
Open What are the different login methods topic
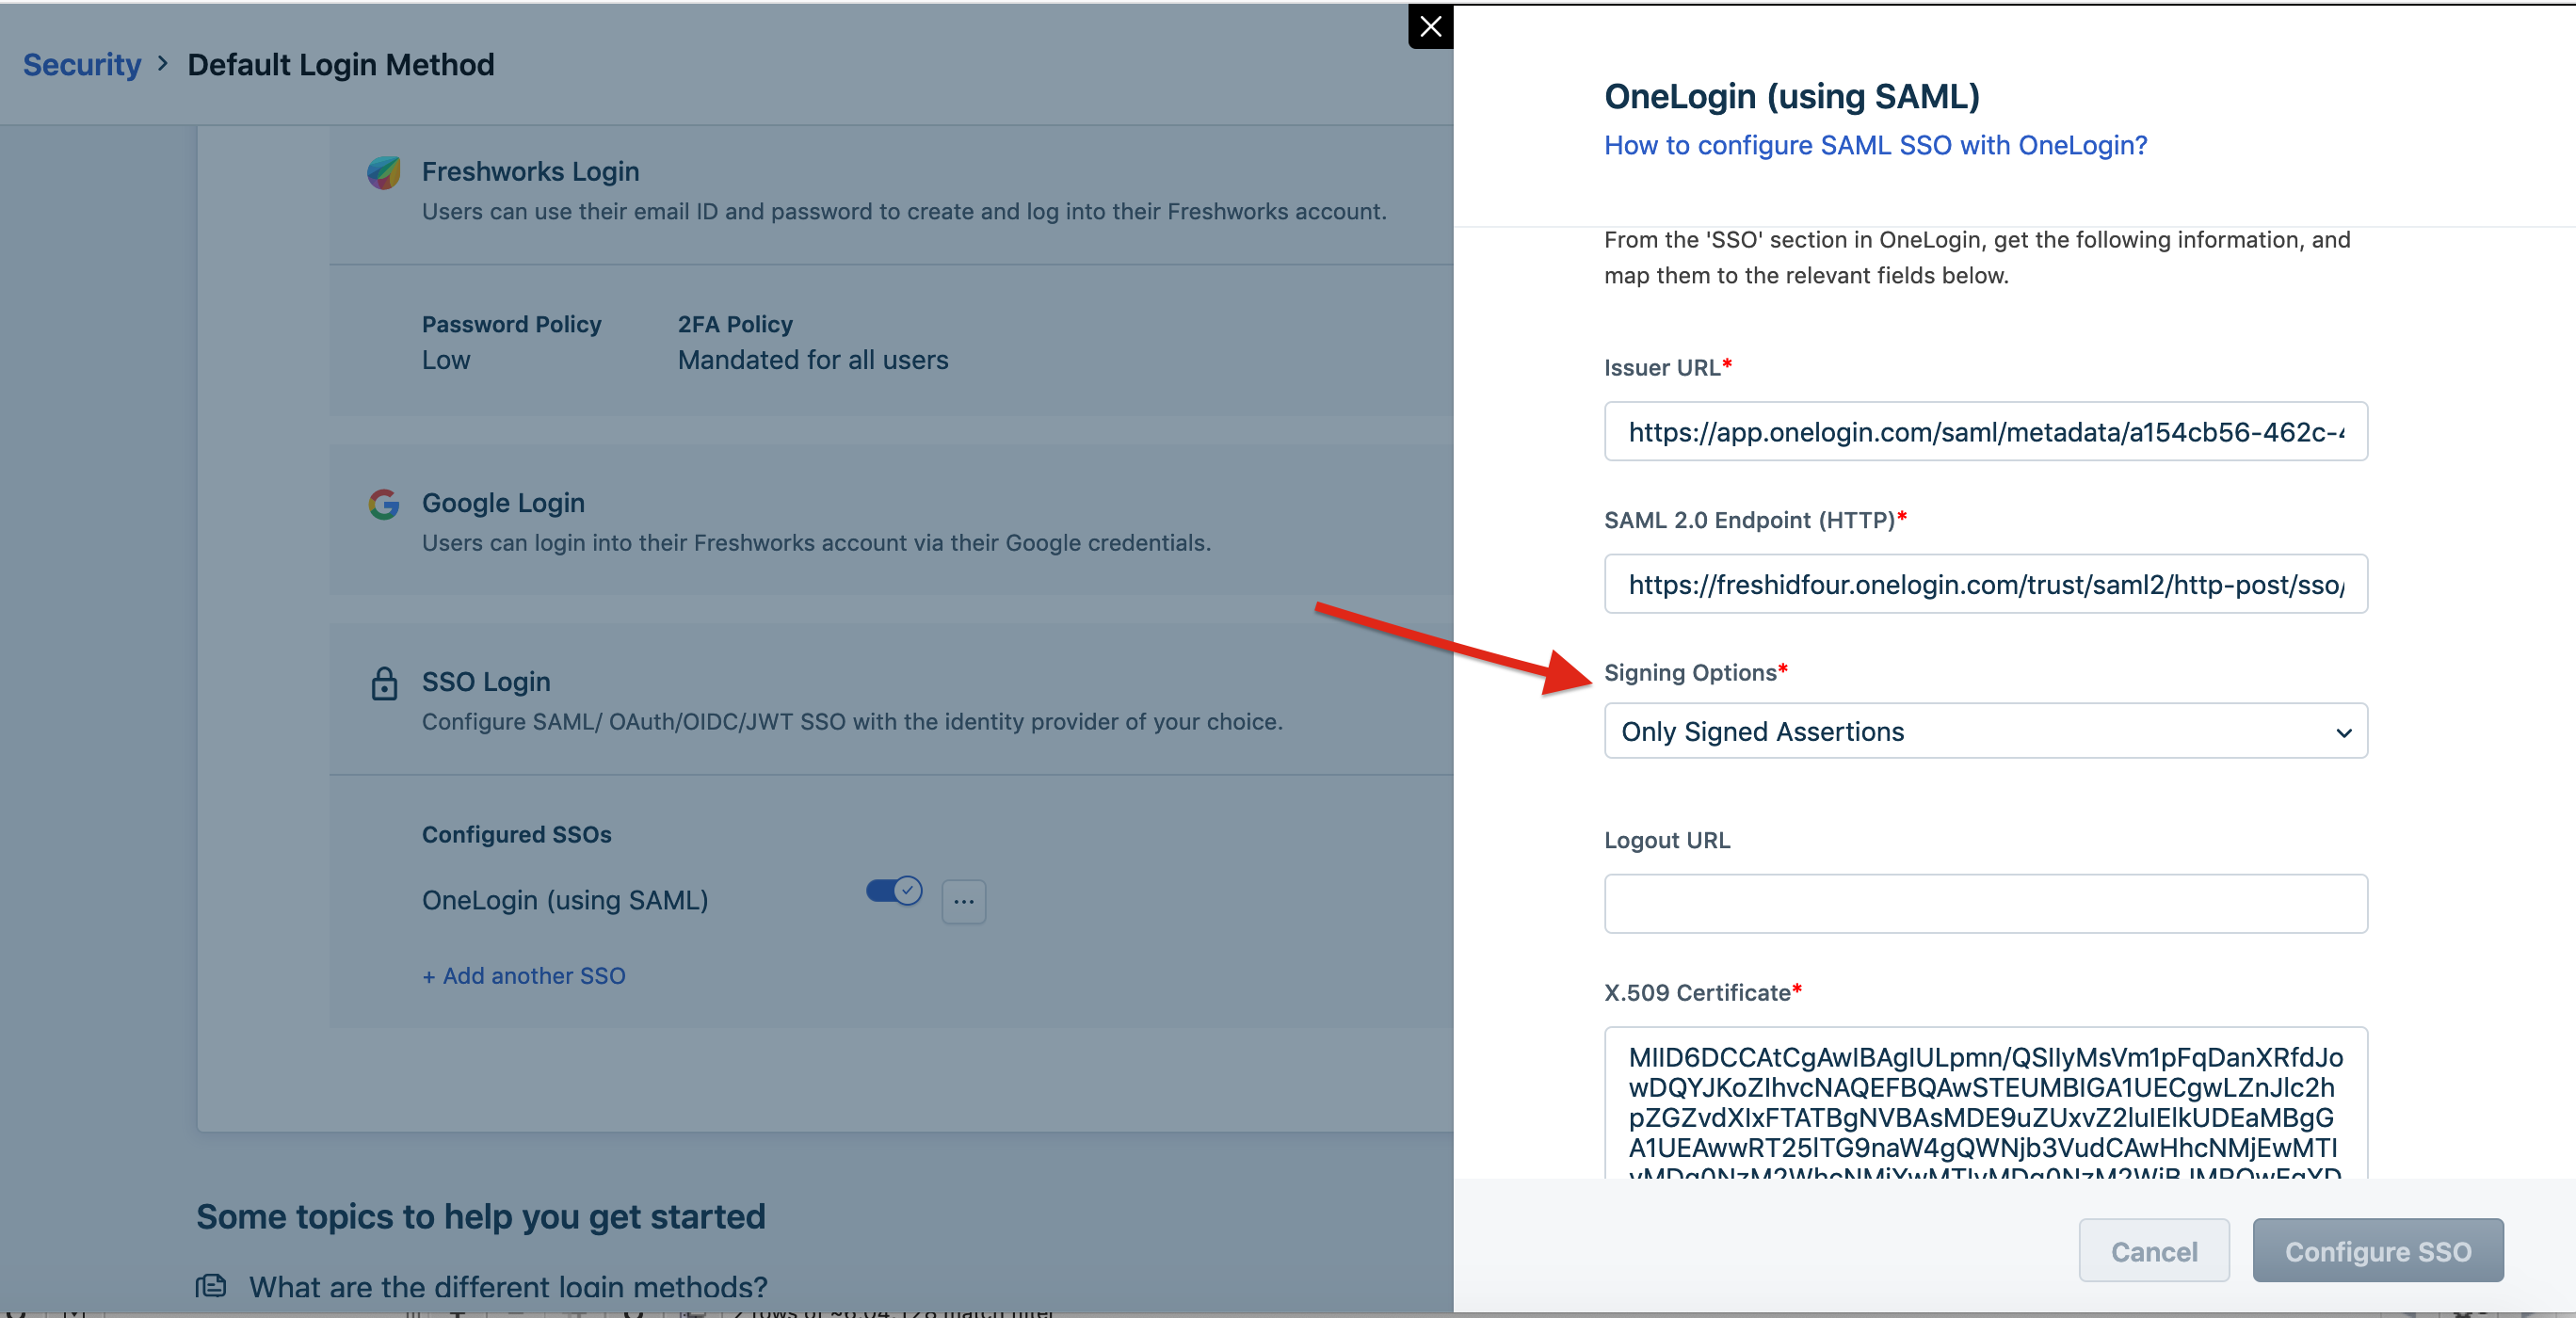[x=508, y=1286]
